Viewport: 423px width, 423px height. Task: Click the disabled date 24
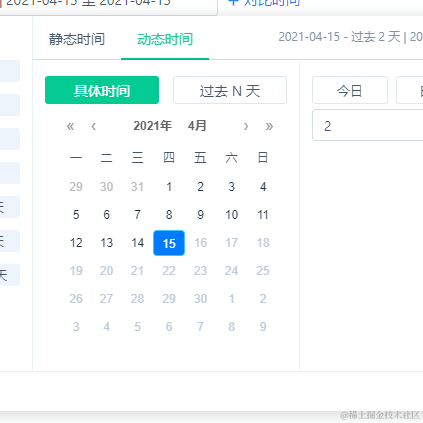pos(232,271)
